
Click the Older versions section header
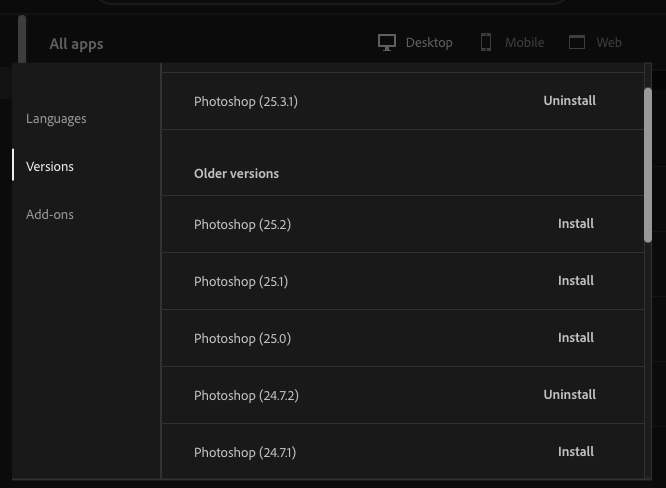(236, 174)
